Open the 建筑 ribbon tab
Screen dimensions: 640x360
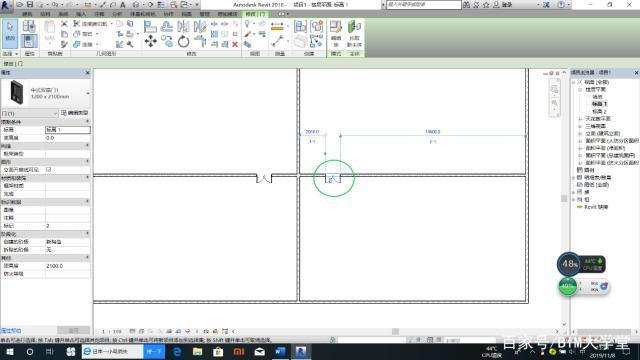coord(27,14)
